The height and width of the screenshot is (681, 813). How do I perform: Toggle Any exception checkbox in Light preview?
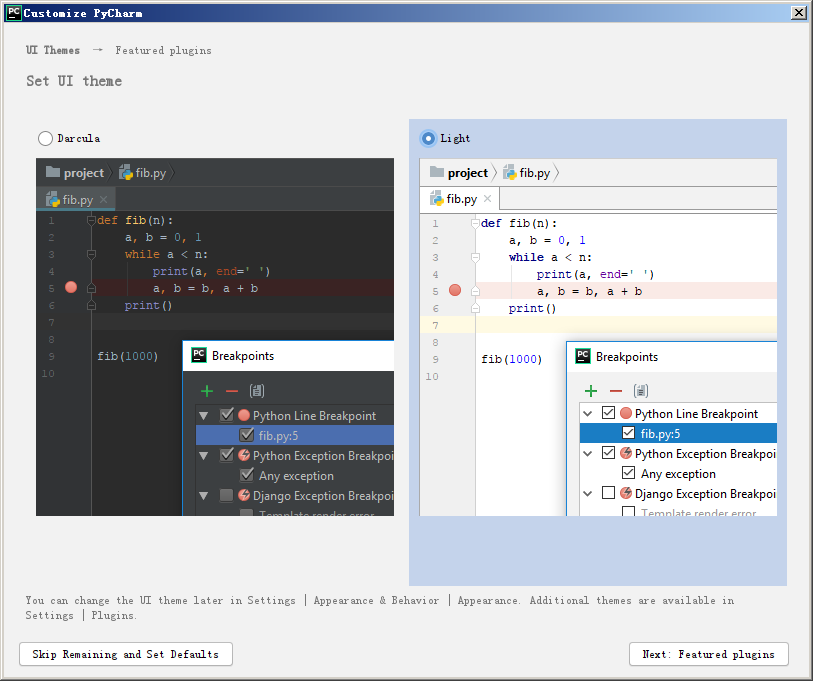(x=628, y=472)
